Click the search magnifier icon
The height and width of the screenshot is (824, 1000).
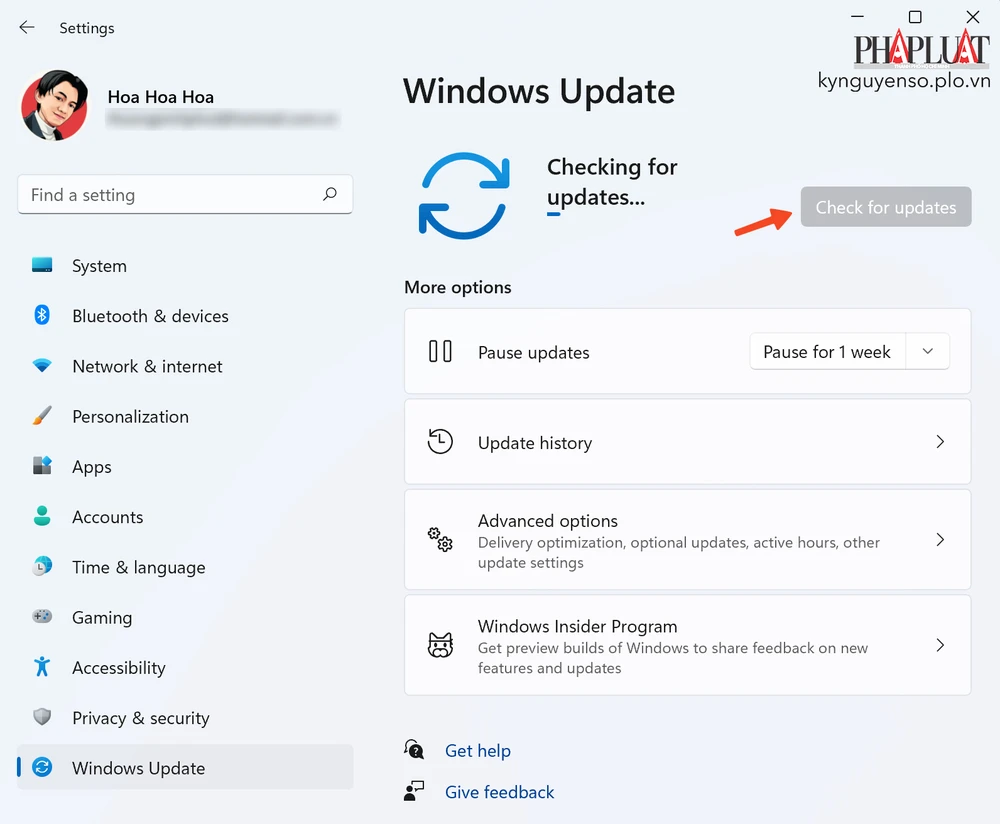tap(330, 195)
